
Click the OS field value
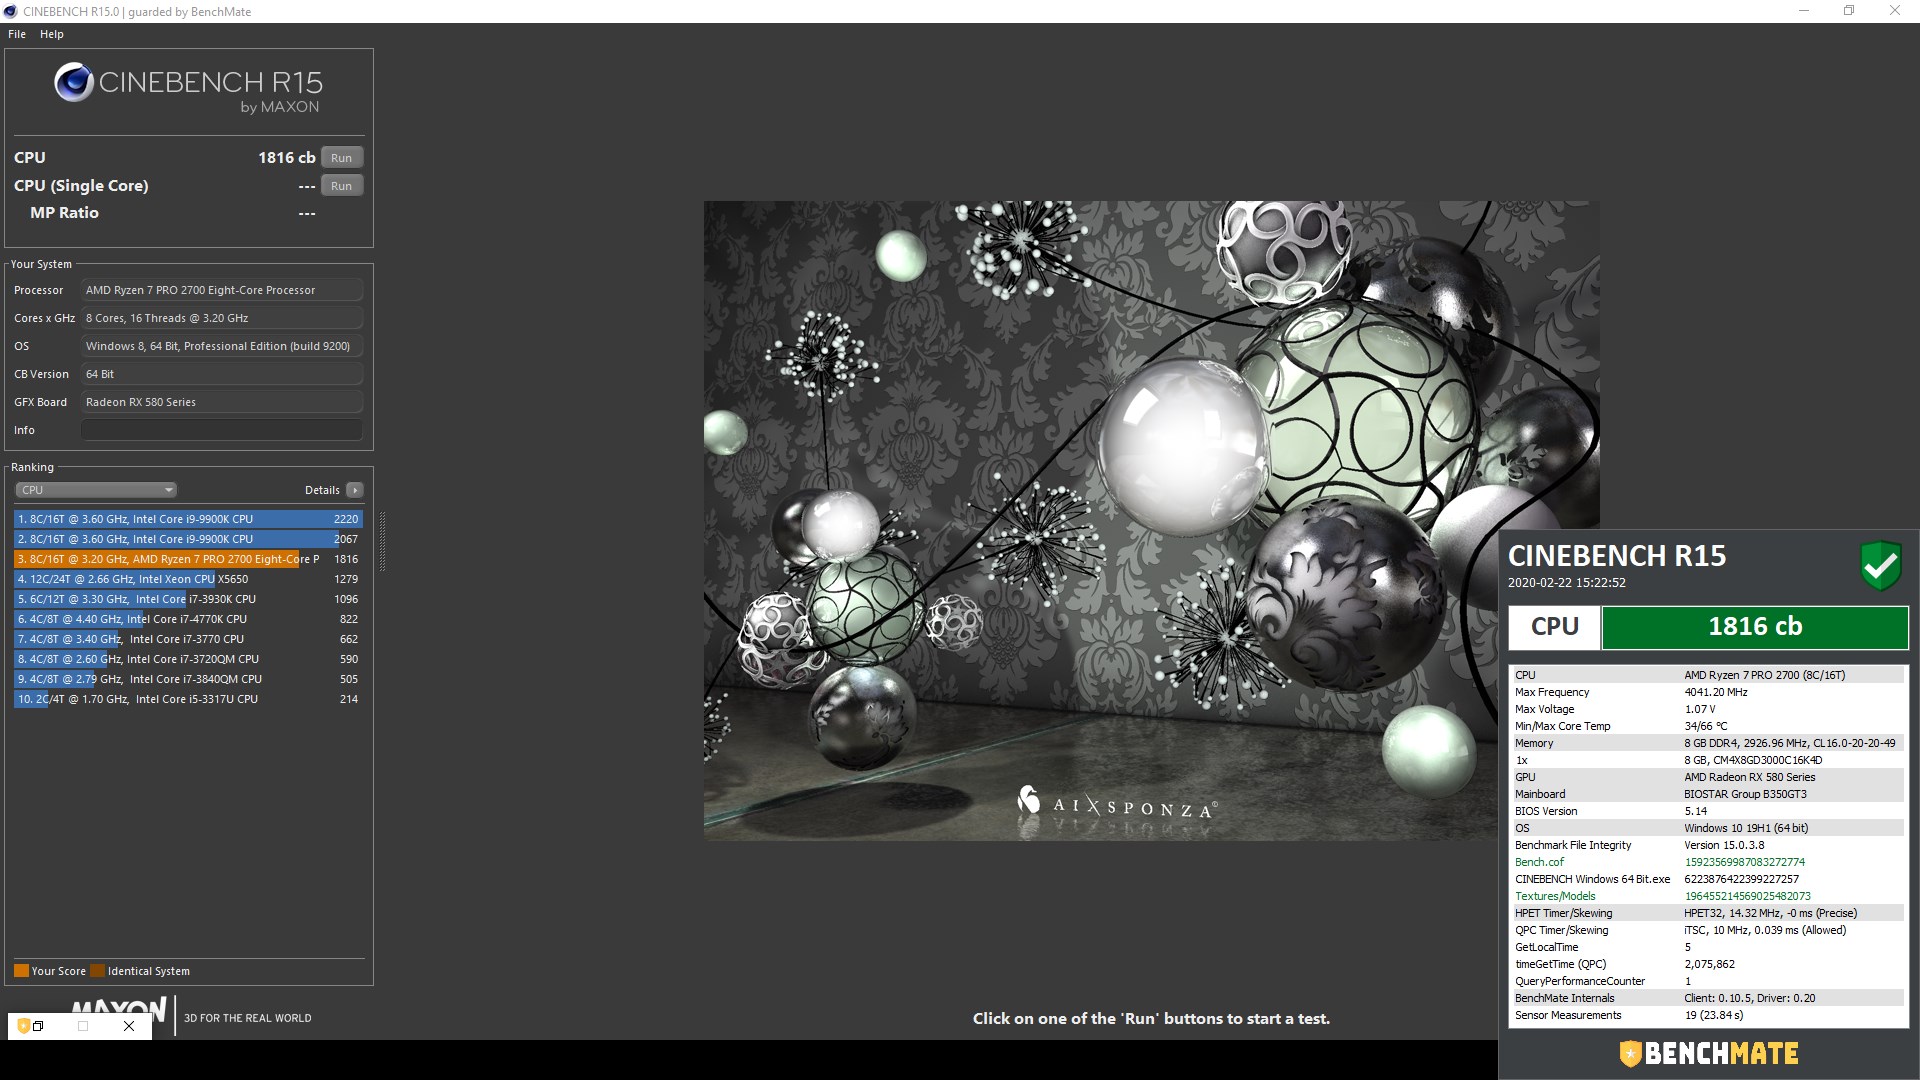tap(221, 346)
